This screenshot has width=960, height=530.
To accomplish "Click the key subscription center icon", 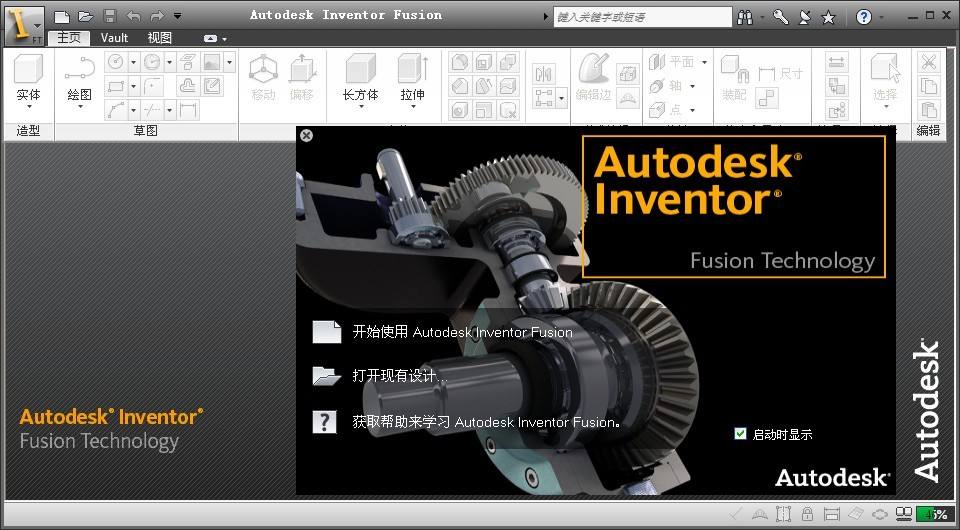I will point(781,17).
